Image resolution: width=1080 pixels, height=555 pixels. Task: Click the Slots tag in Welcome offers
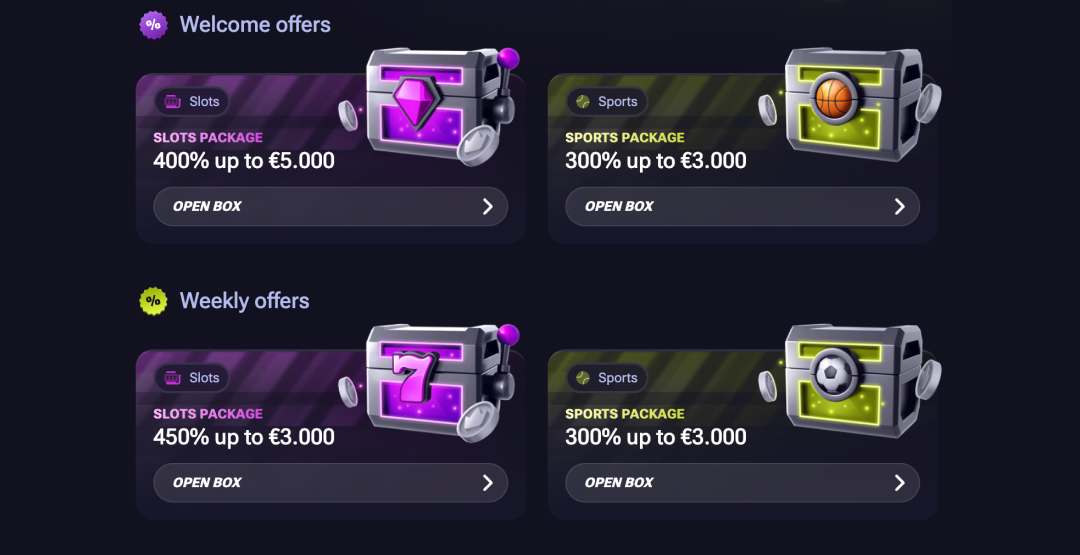tap(192, 101)
